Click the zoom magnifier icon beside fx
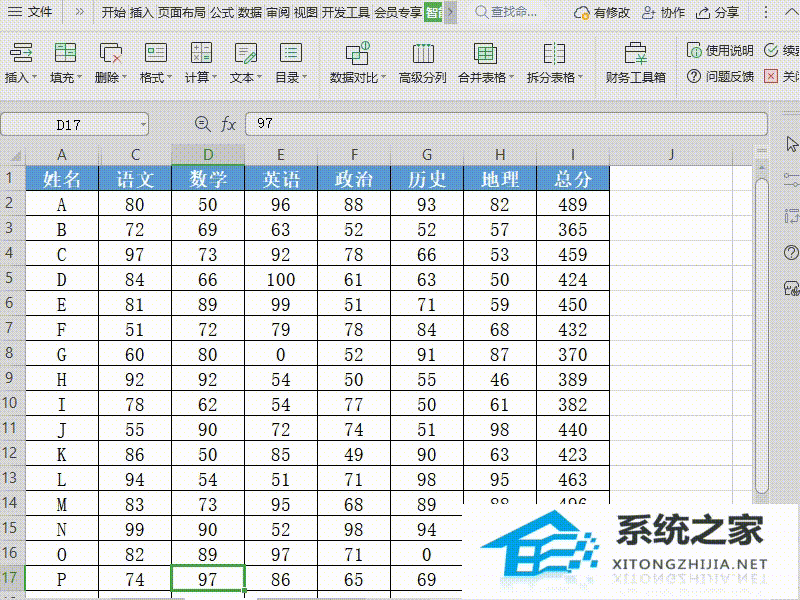Screen dimensions: 800x600 click(202, 124)
